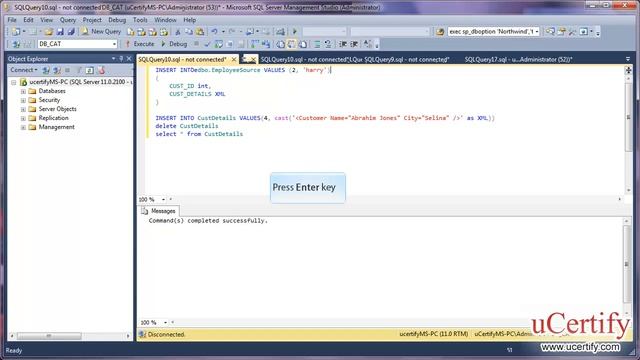640x360 pixels.
Task: Open the View menu
Action: 46,20
